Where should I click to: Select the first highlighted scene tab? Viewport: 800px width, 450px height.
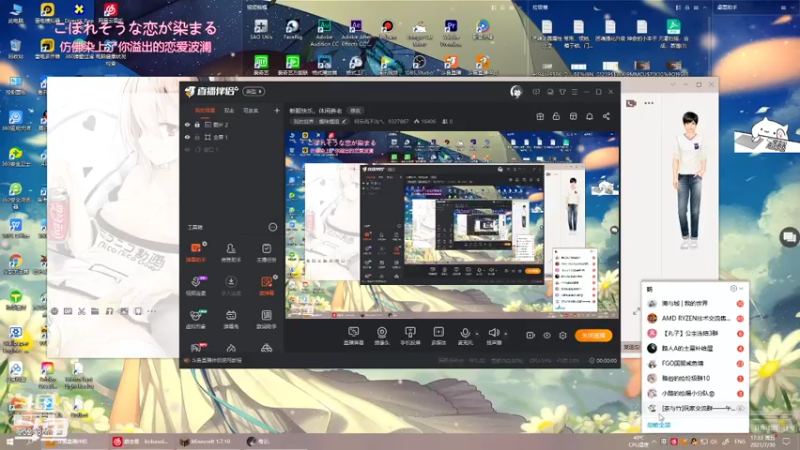pyautogui.click(x=205, y=110)
